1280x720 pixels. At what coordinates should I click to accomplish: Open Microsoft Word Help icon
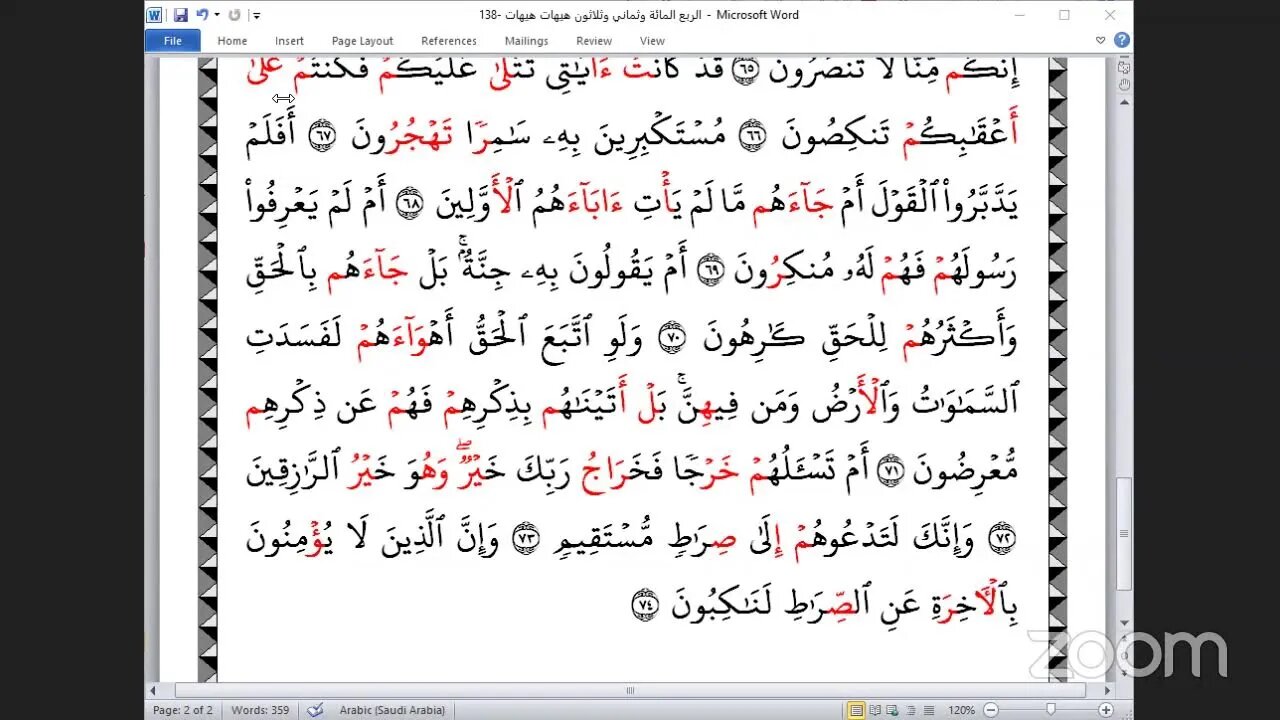tap(1122, 40)
